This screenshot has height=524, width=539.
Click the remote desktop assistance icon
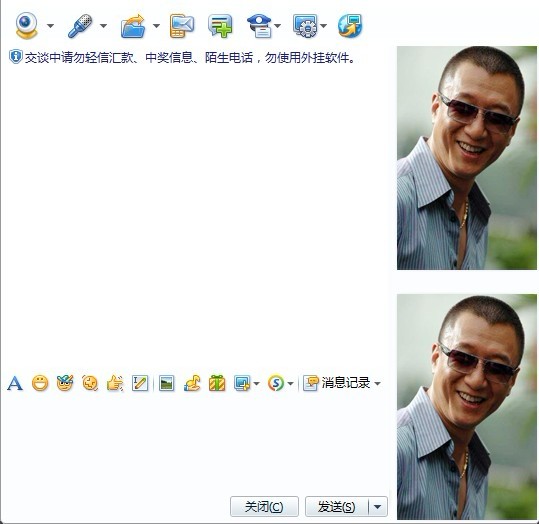pos(305,25)
